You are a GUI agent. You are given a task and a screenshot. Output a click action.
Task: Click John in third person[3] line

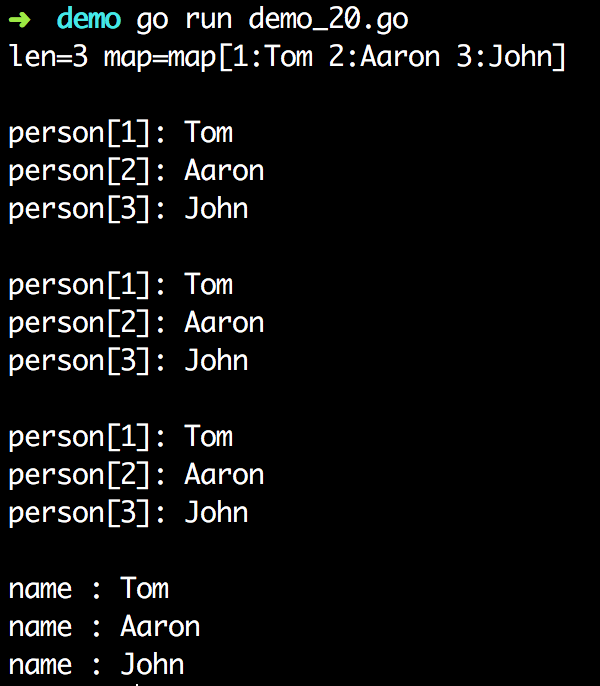click(216, 513)
